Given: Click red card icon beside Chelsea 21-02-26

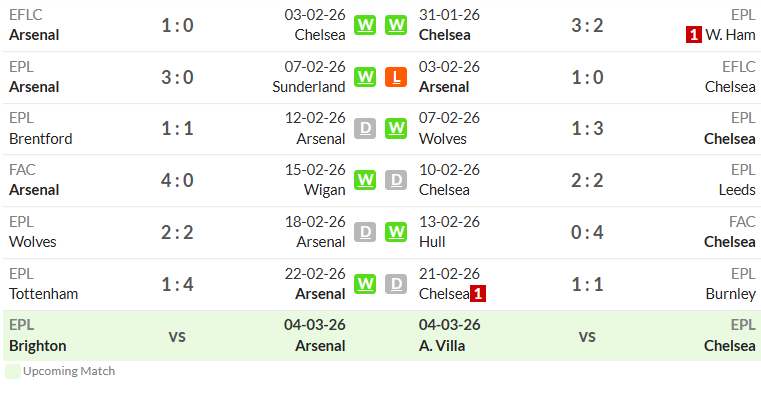Looking at the screenshot, I should click(478, 294).
